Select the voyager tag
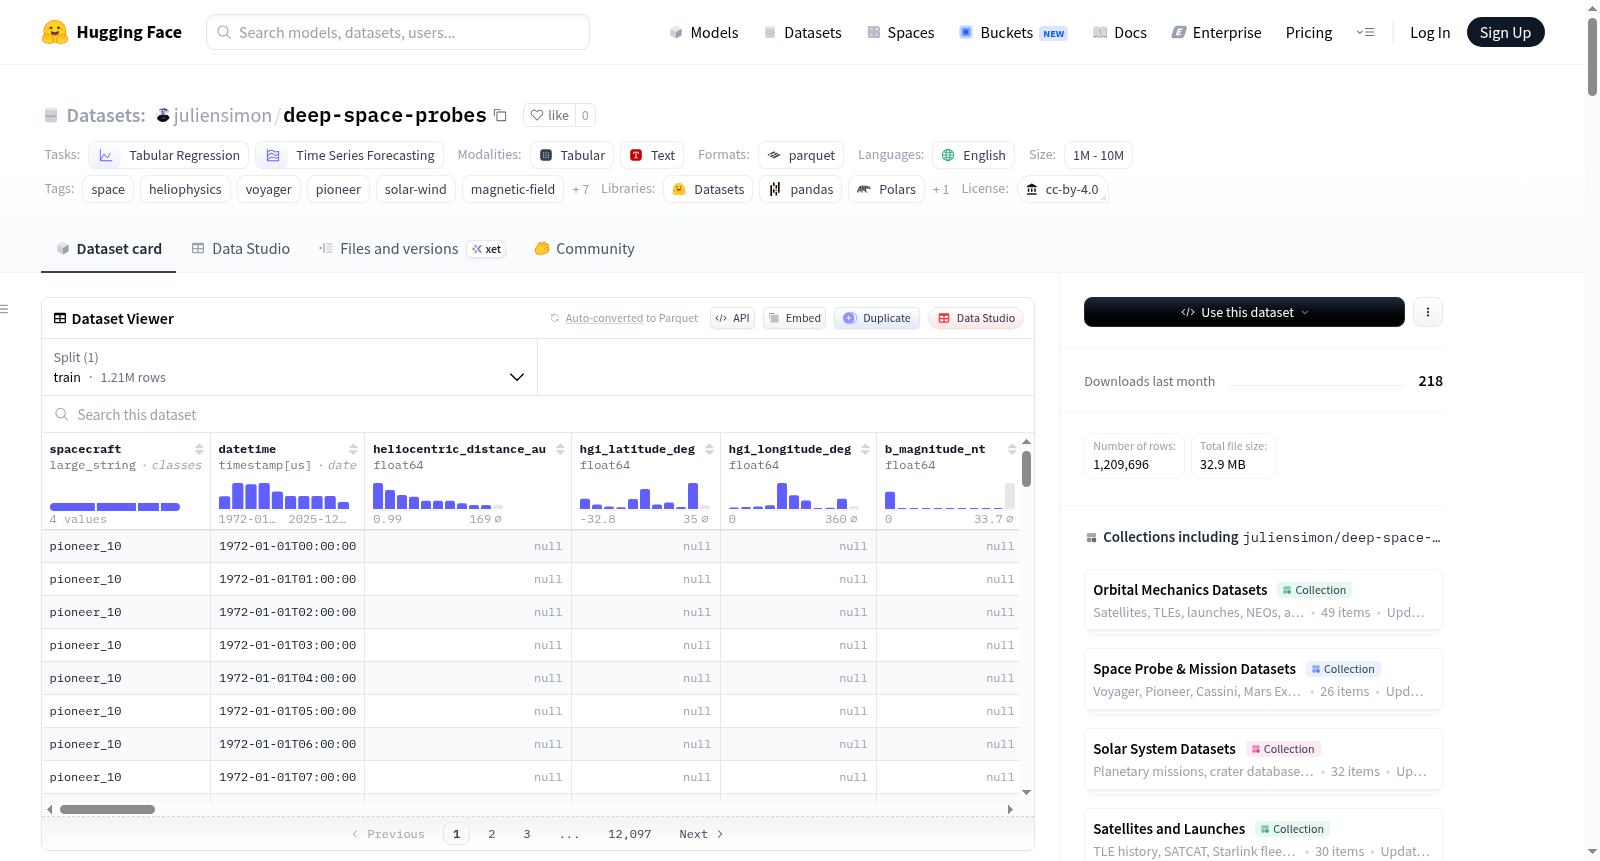Image resolution: width=1600 pixels, height=861 pixels. 269,189
